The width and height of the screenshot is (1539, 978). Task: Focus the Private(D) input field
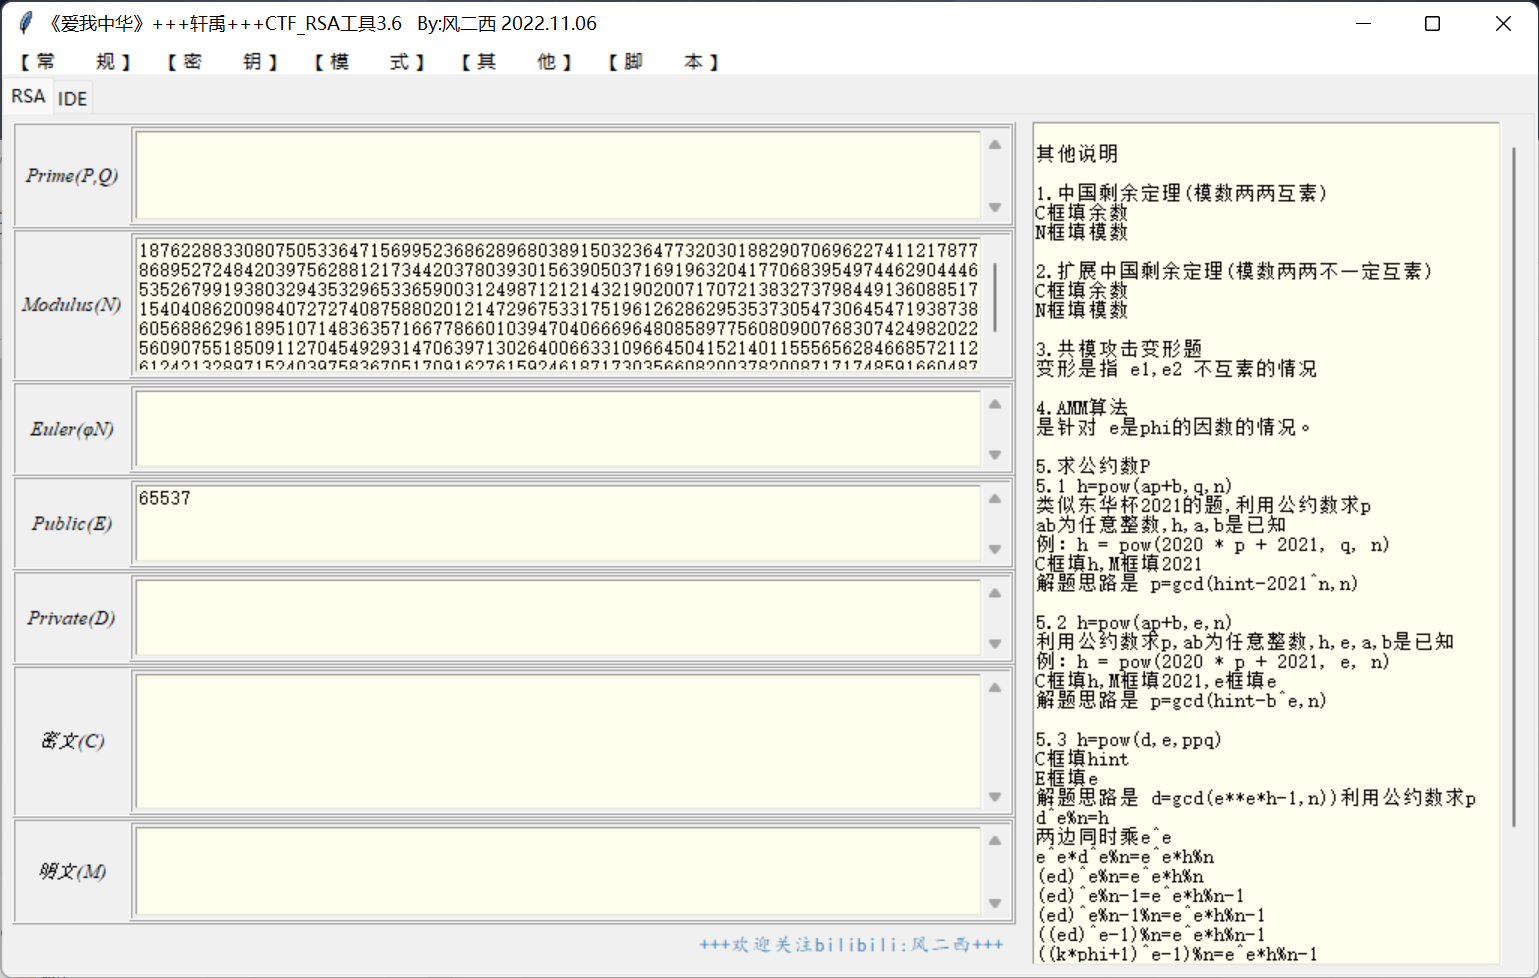[x=558, y=618]
